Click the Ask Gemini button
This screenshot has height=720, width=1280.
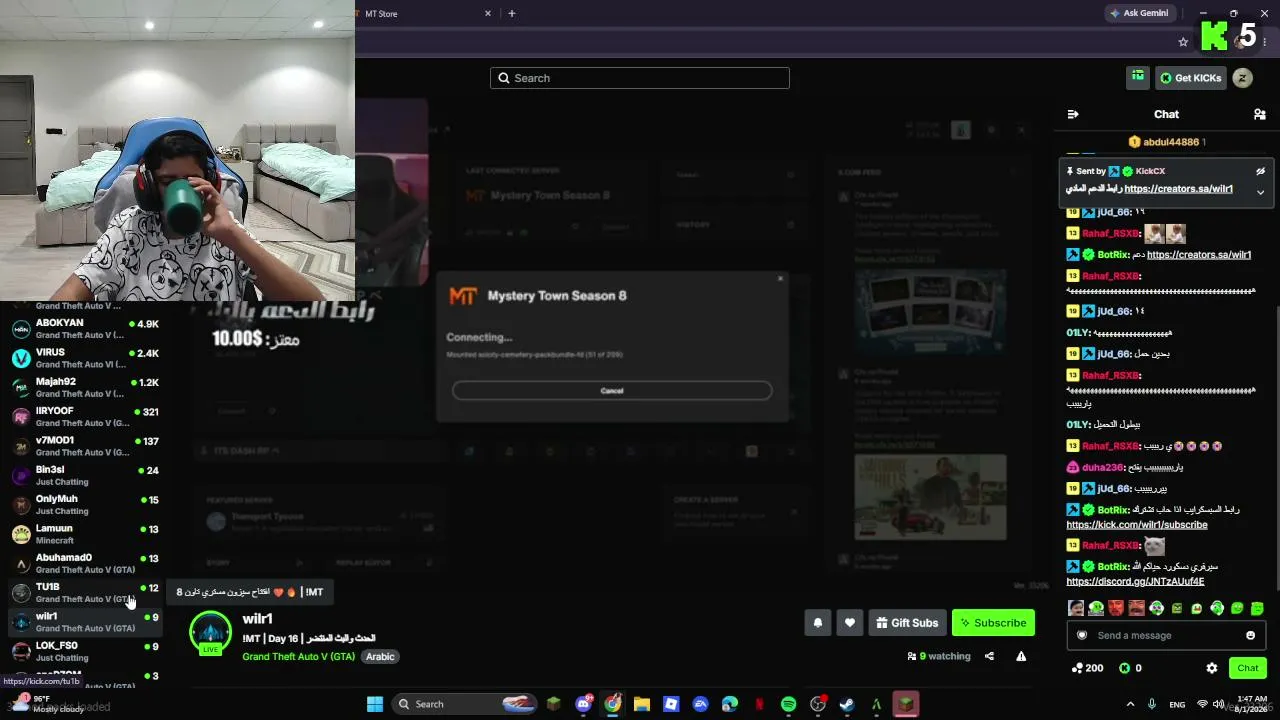click(x=1139, y=13)
